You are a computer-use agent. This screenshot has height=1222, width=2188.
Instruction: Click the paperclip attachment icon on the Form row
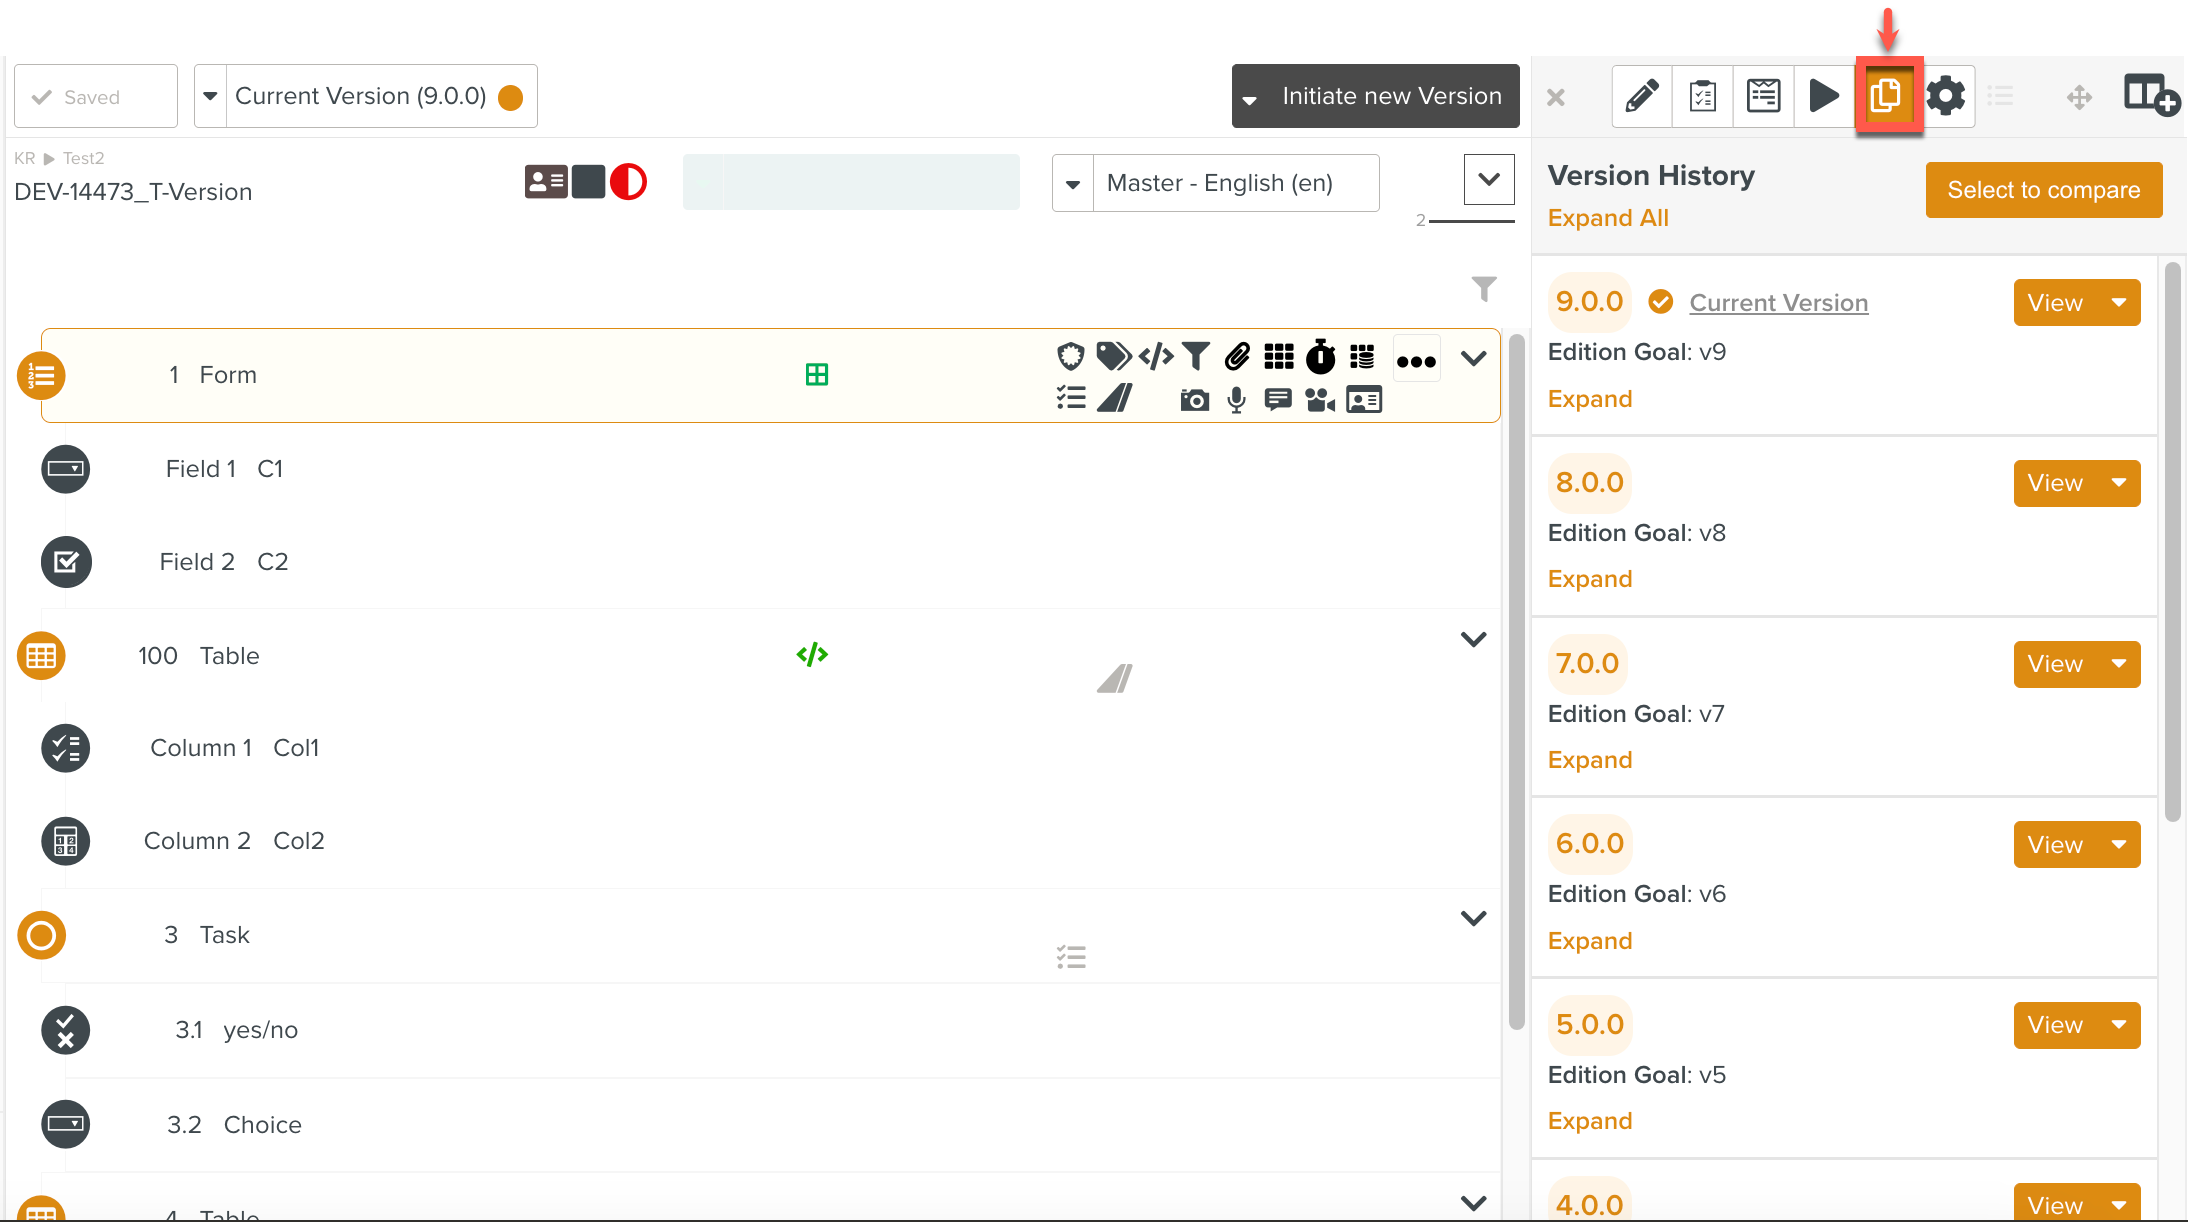pyautogui.click(x=1239, y=357)
